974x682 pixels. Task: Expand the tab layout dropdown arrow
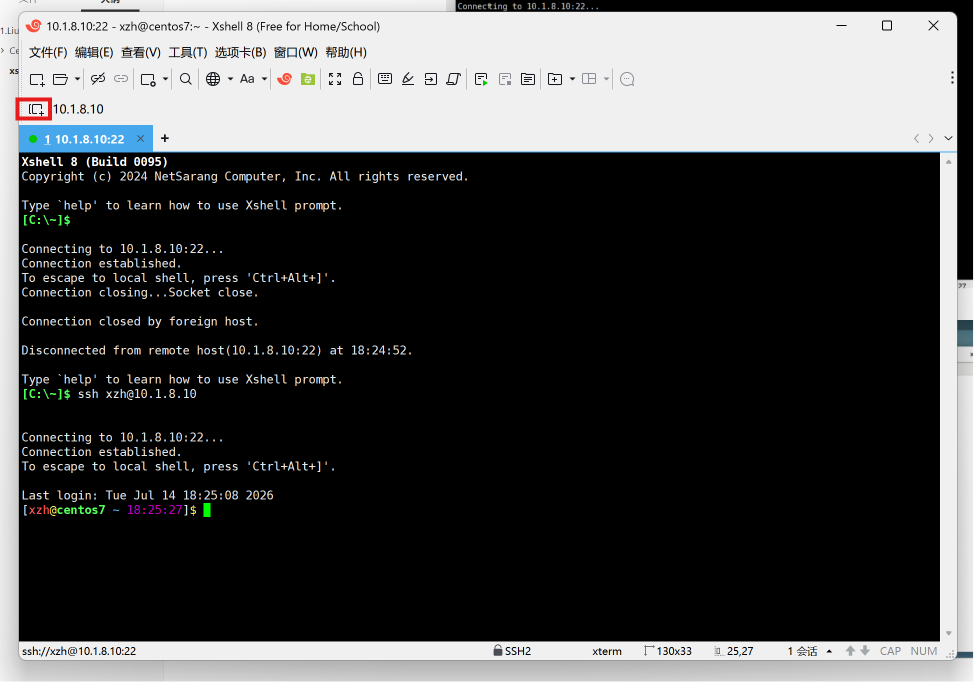tap(606, 79)
